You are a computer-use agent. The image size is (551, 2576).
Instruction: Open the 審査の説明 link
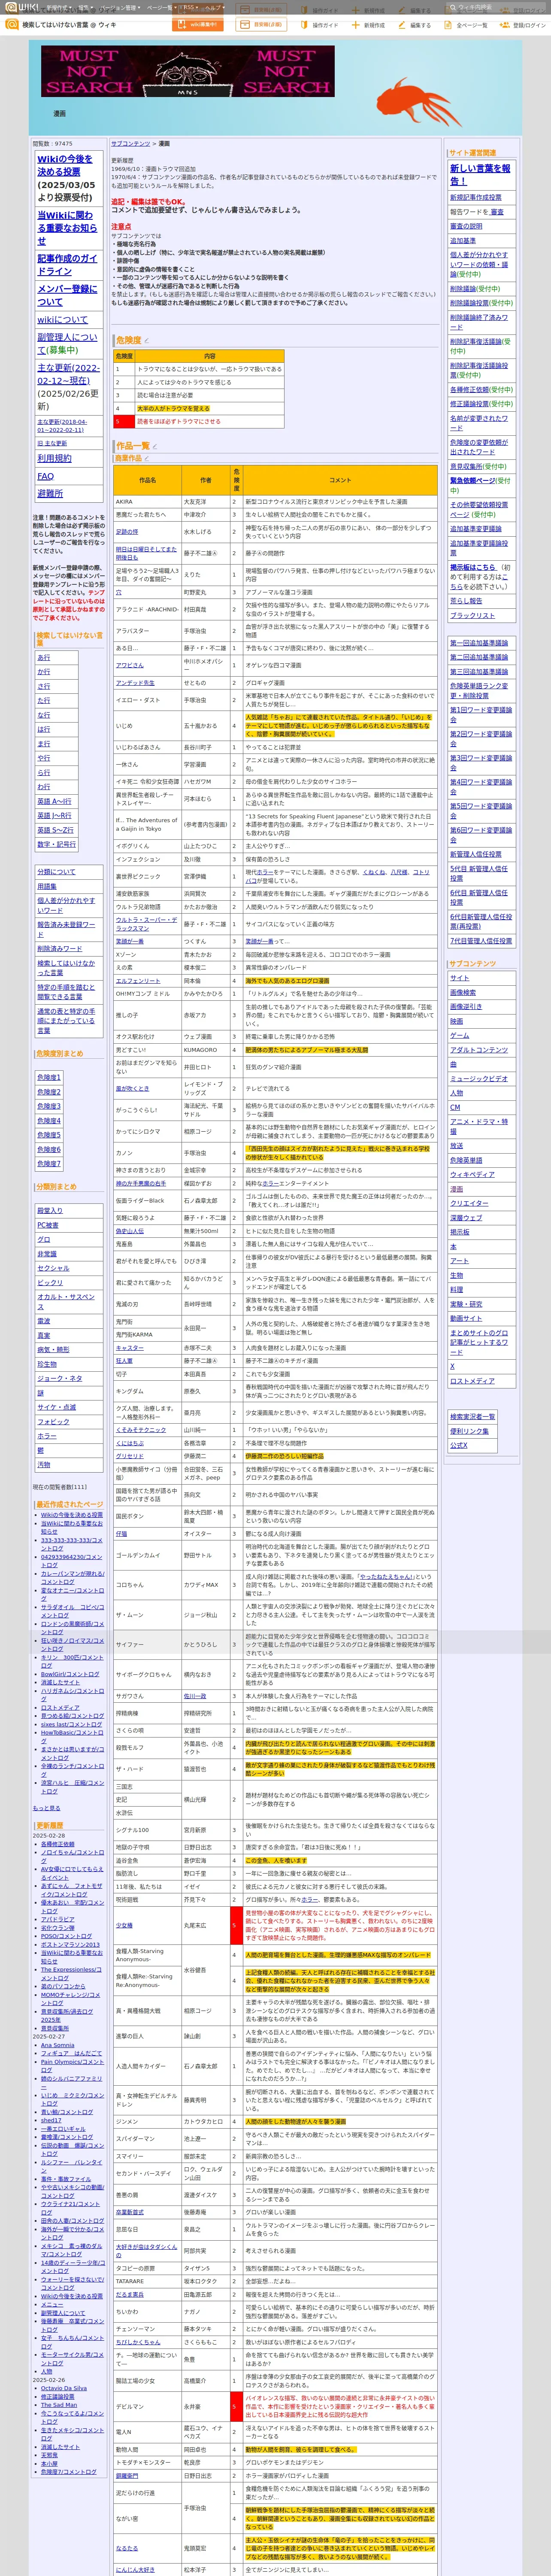point(466,226)
